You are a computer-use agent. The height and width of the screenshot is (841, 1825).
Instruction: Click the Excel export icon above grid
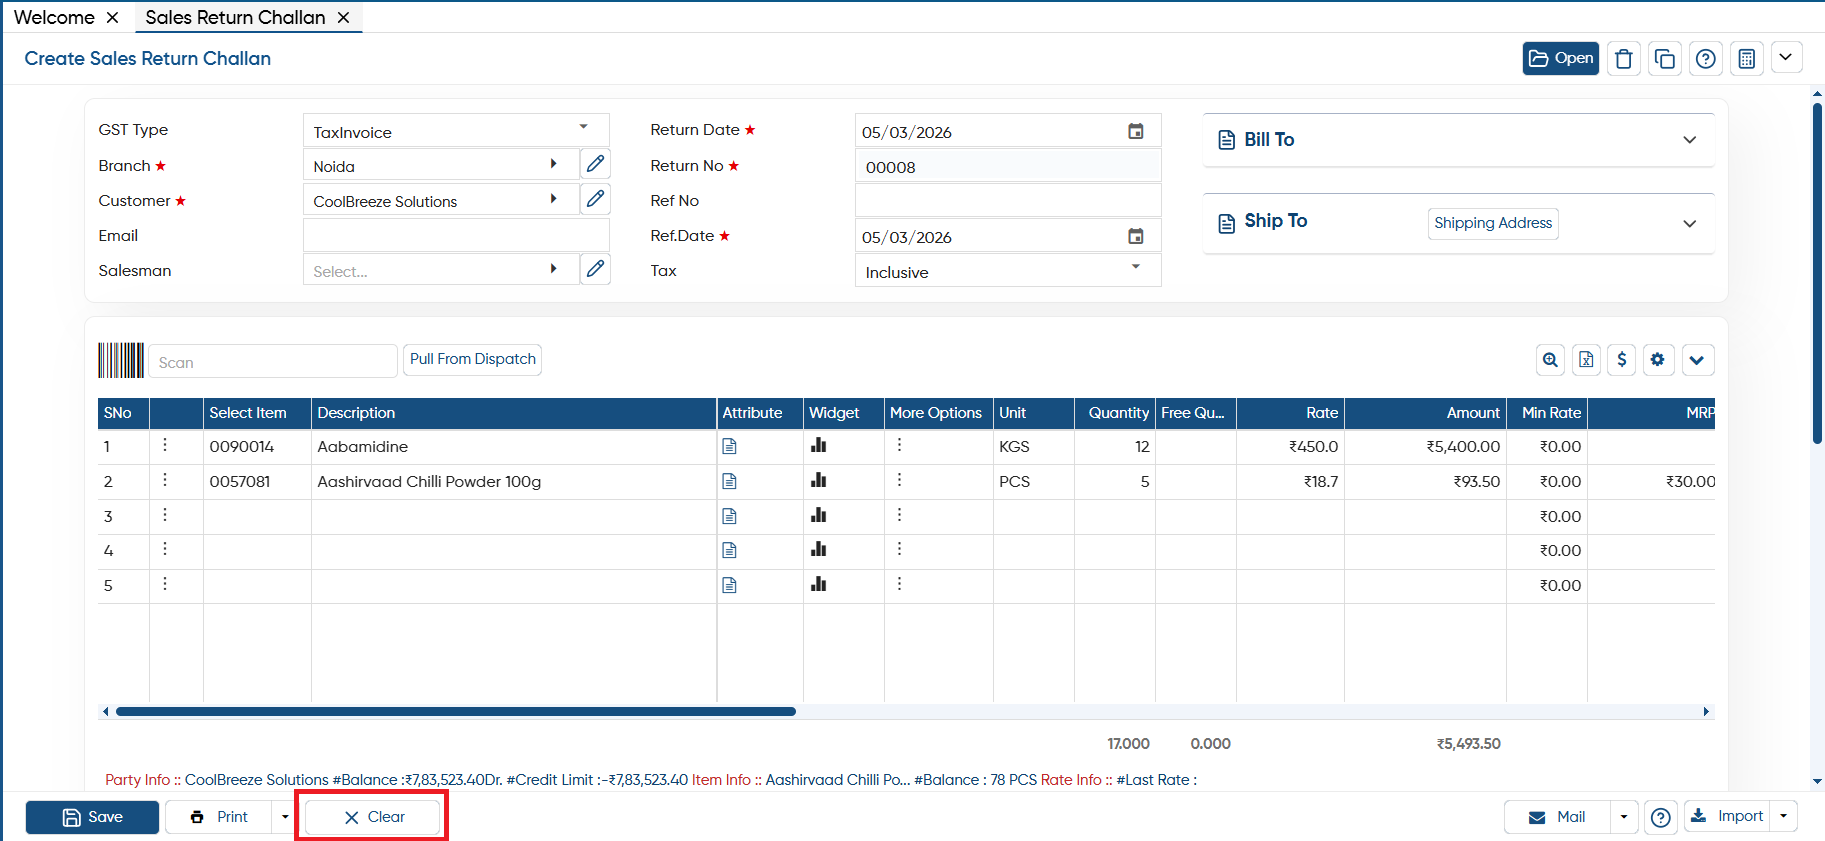[x=1586, y=360]
